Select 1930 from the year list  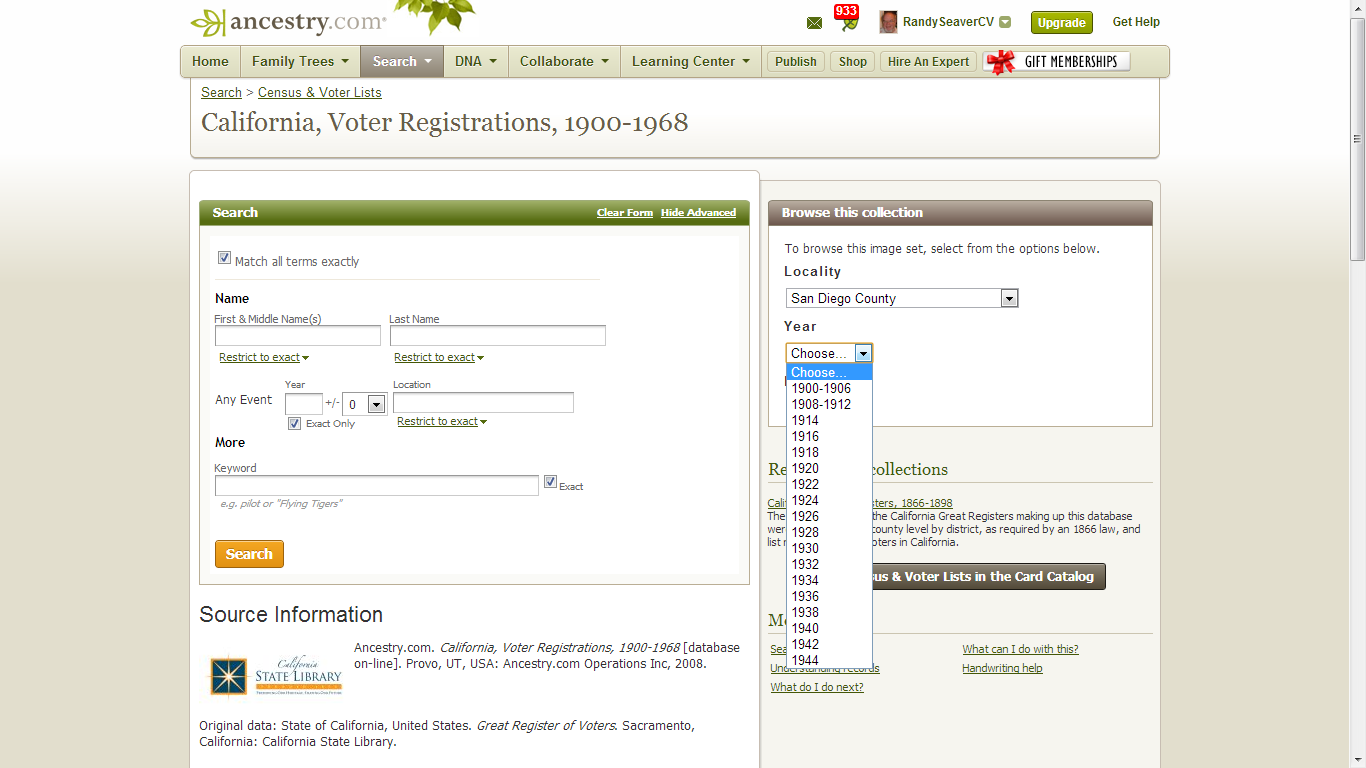(x=829, y=548)
